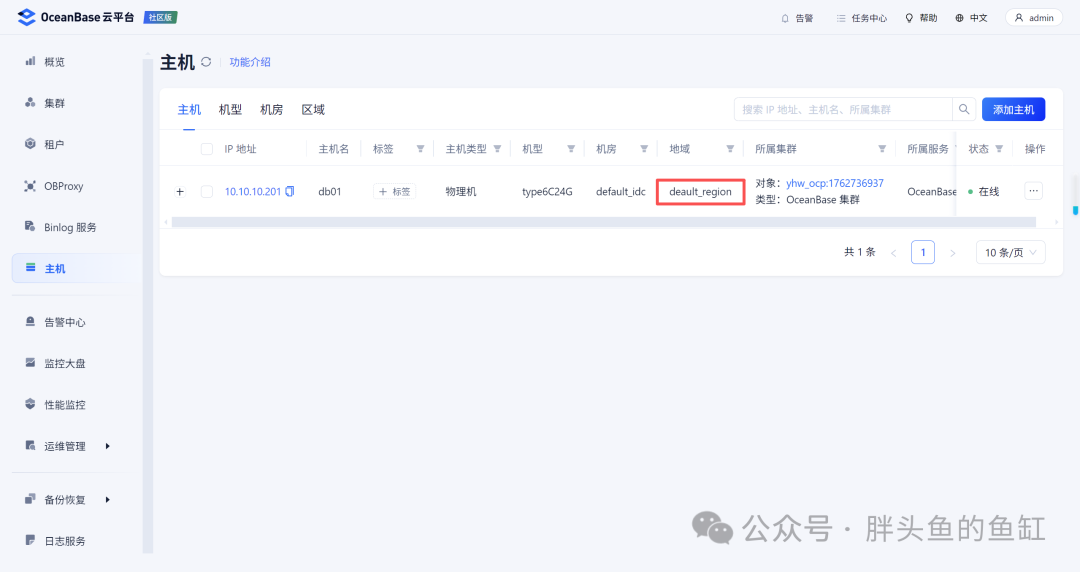The width and height of the screenshot is (1080, 572).
Task: Open the alarm bell icon in header
Action: coord(785,18)
